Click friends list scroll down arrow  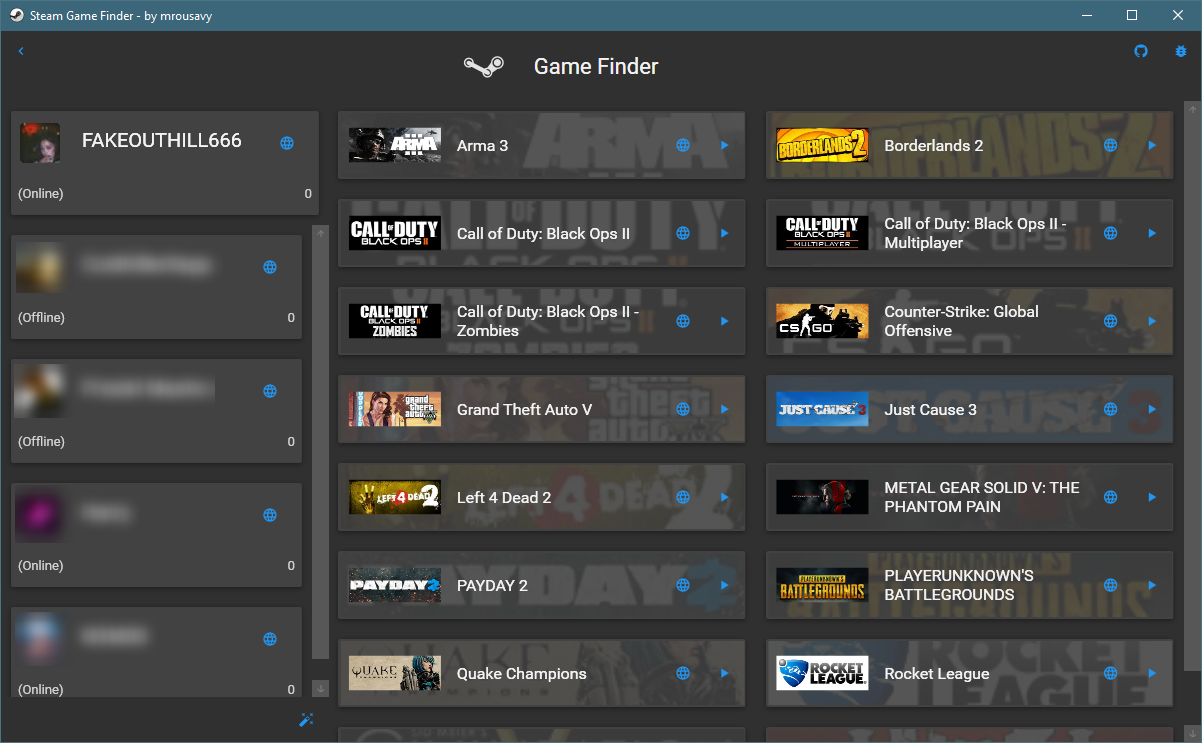(x=320, y=688)
